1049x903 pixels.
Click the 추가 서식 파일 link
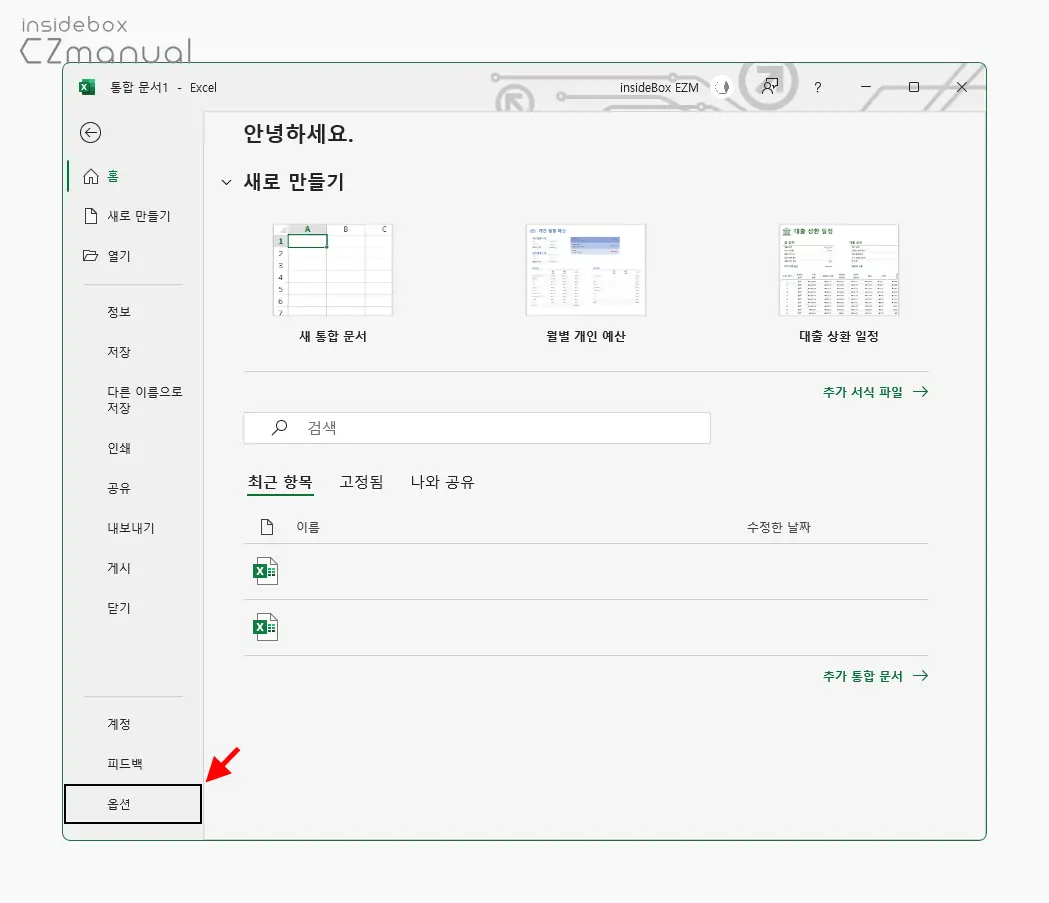tap(875, 392)
